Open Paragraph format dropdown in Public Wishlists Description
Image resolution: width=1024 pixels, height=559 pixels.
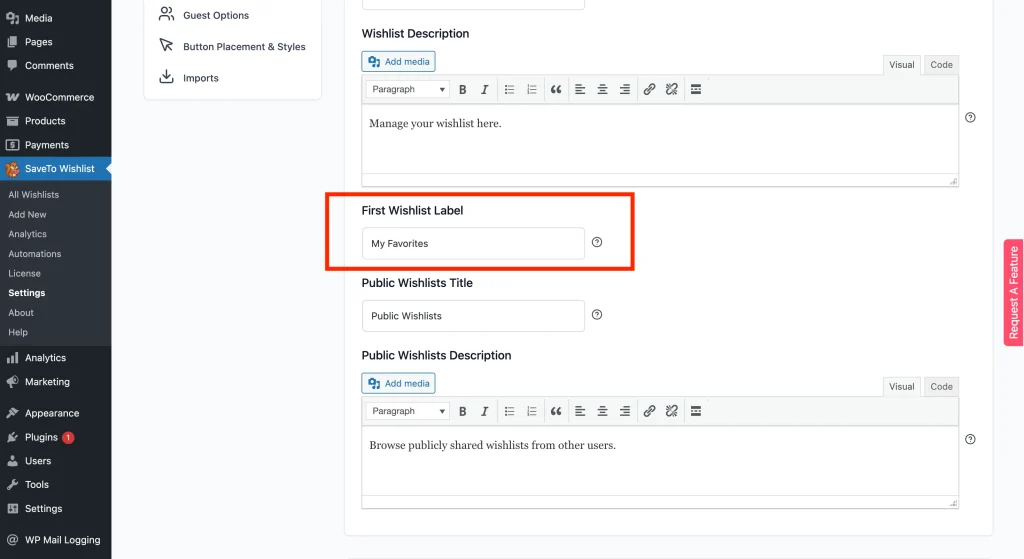408,411
